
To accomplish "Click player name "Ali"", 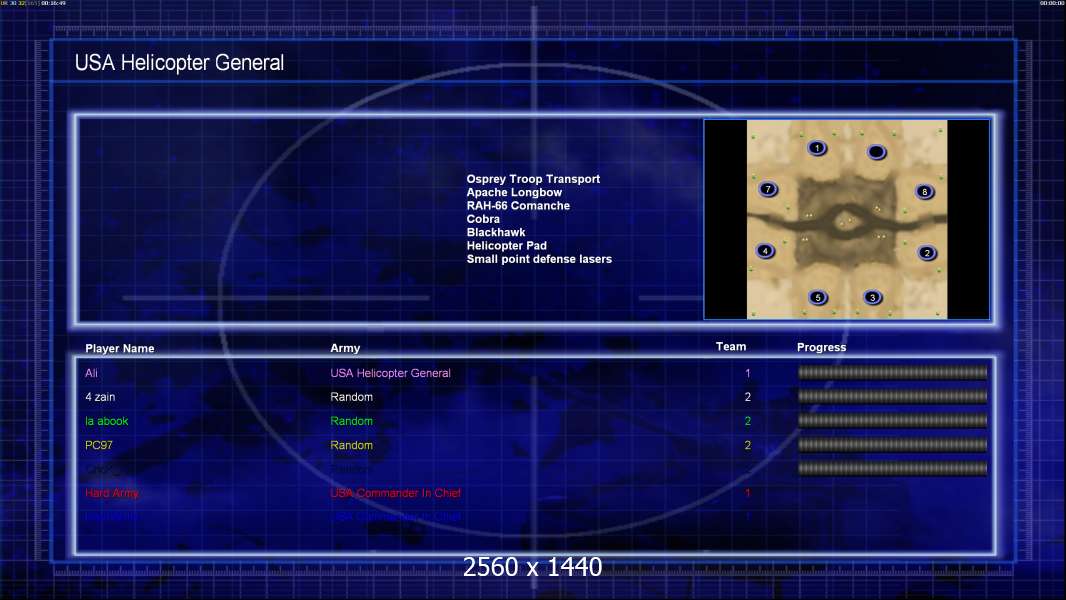I will click(x=91, y=373).
